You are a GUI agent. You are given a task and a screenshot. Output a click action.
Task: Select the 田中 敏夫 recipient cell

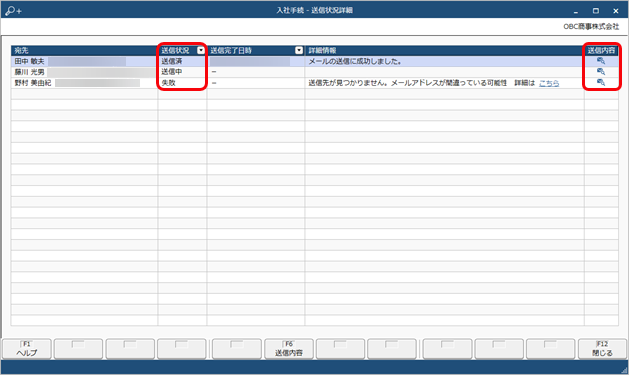pos(84,61)
